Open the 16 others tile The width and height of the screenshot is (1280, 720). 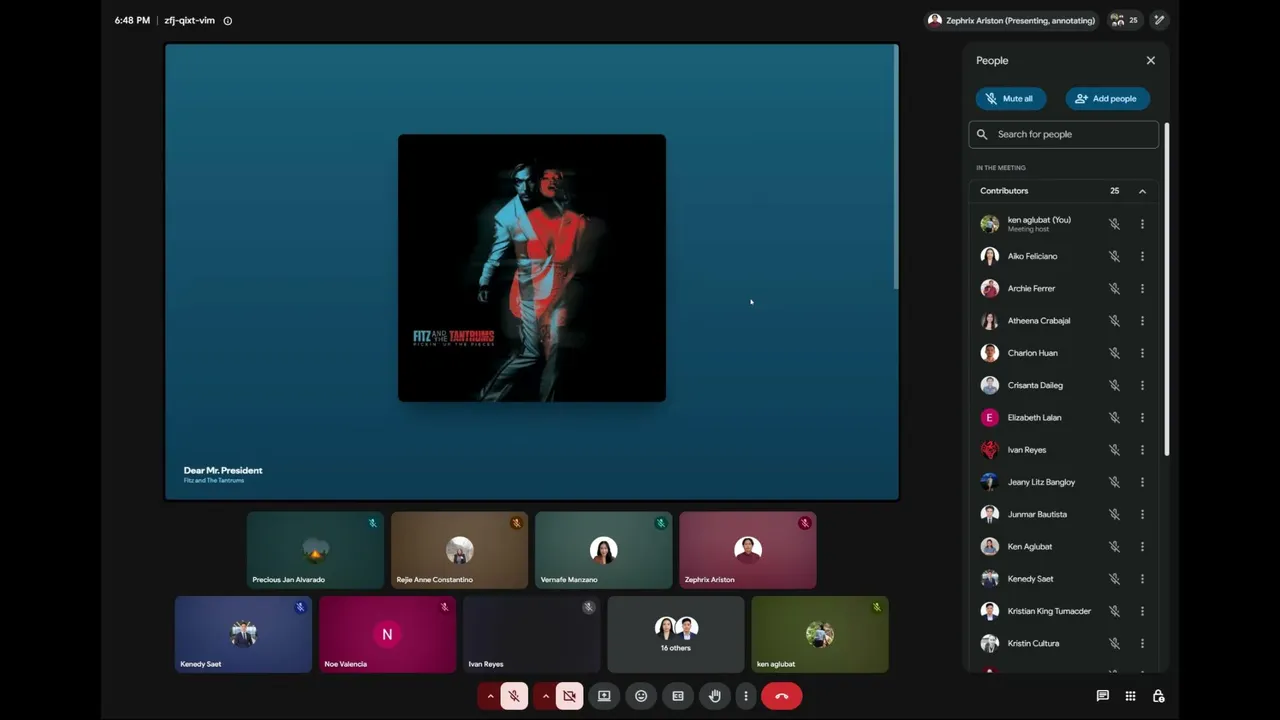tap(675, 634)
